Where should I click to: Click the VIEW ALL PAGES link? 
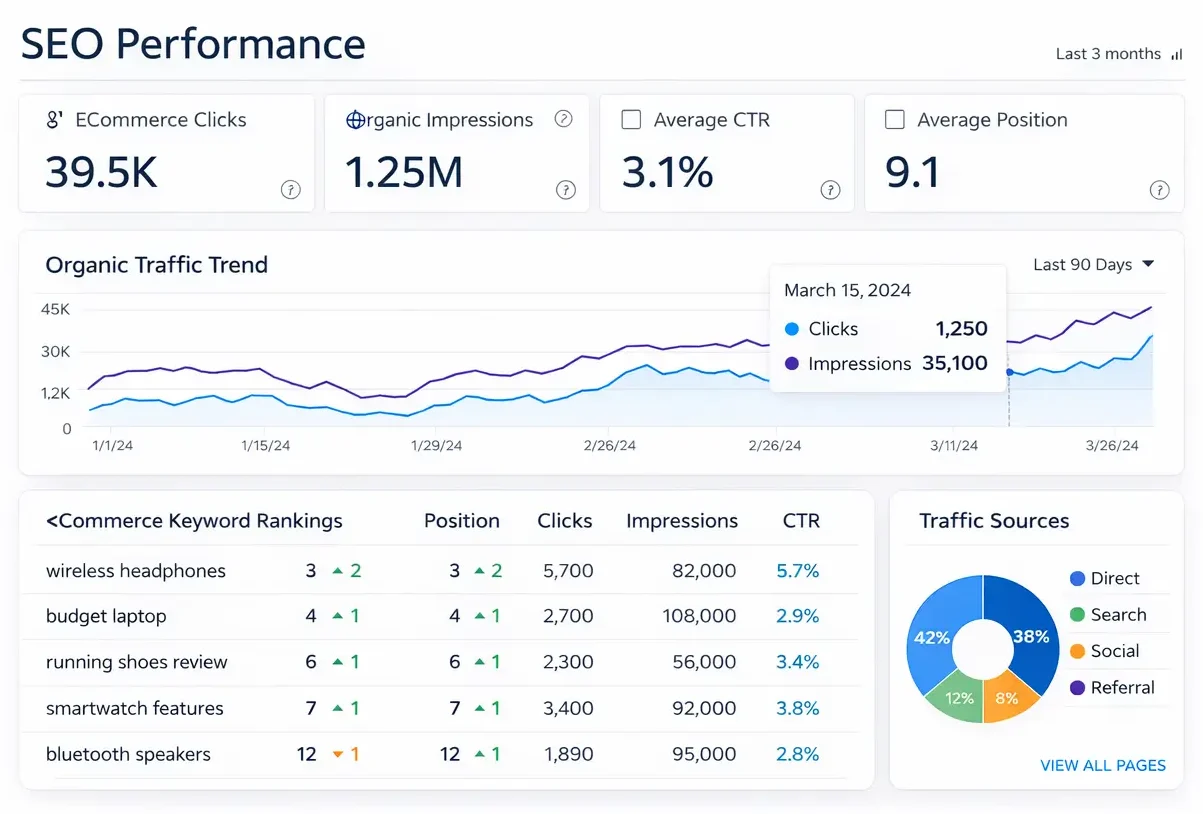(x=1103, y=765)
